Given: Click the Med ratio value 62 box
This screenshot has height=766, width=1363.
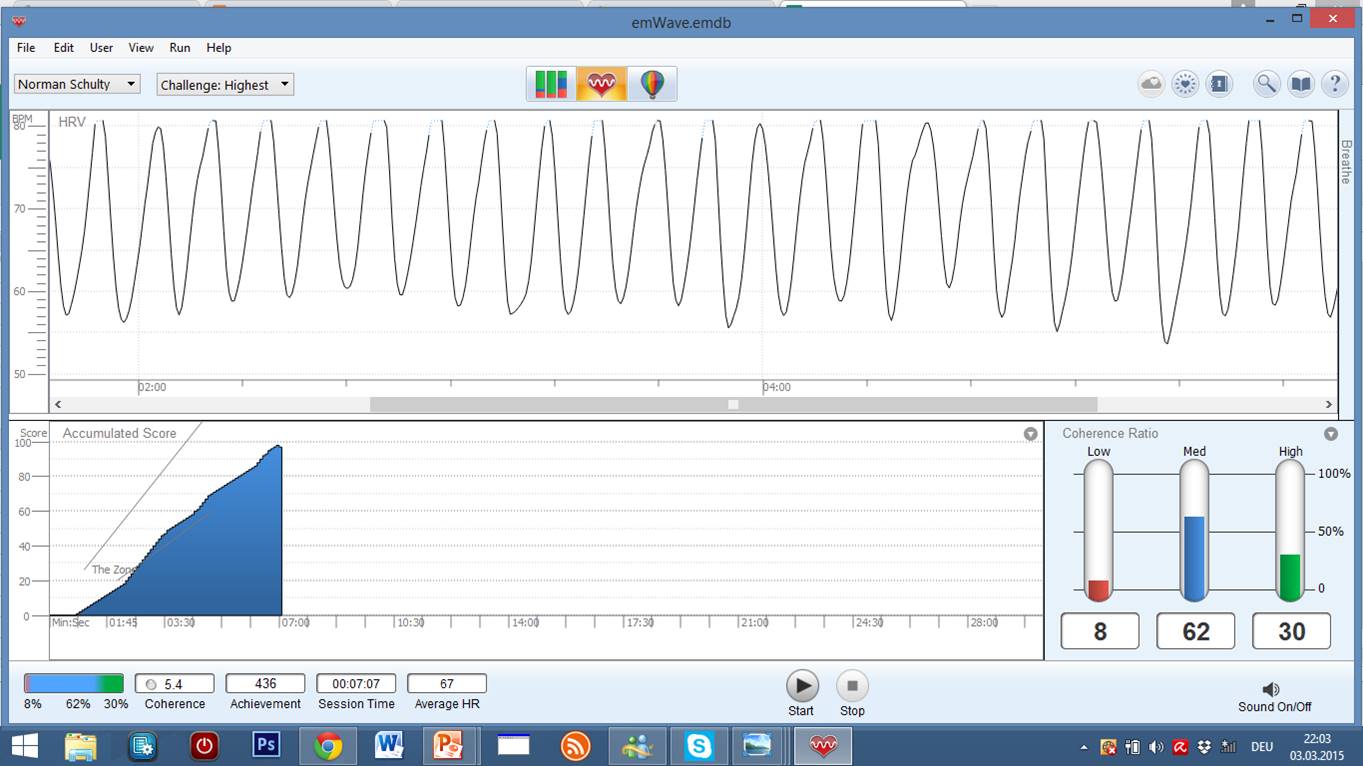Looking at the screenshot, I should pyautogui.click(x=1196, y=631).
